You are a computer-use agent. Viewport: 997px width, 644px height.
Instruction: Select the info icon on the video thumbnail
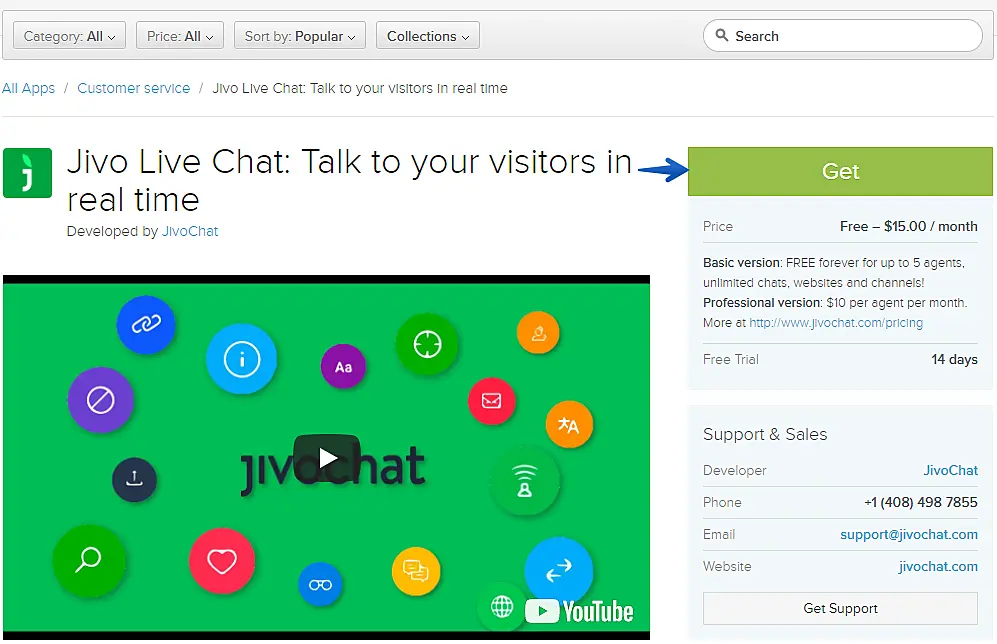(241, 359)
